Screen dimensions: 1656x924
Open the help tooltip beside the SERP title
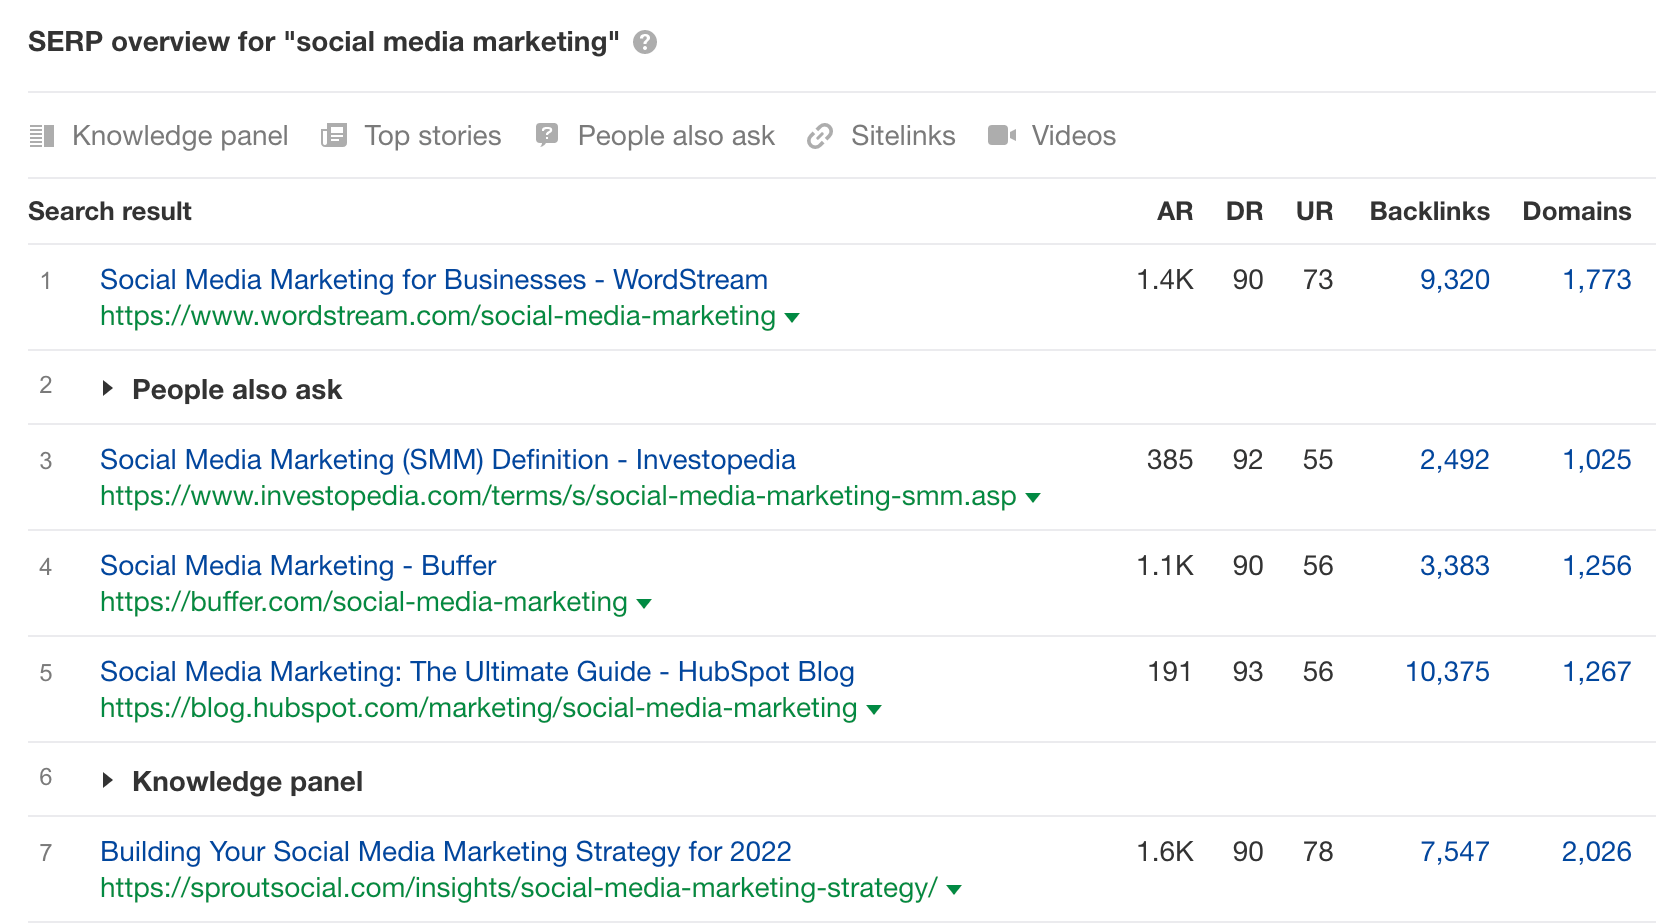coord(645,42)
